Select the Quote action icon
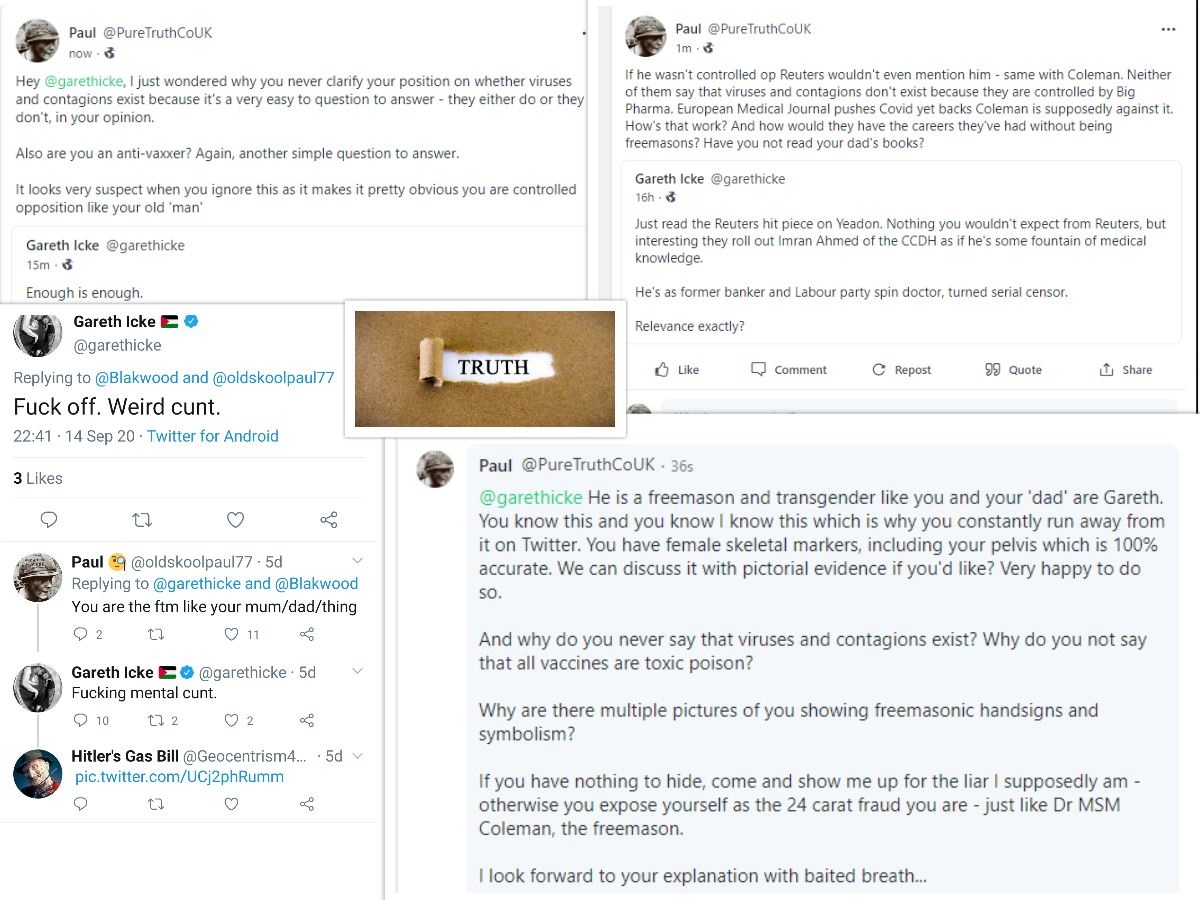Screen dimensions: 1200x900 [992, 370]
